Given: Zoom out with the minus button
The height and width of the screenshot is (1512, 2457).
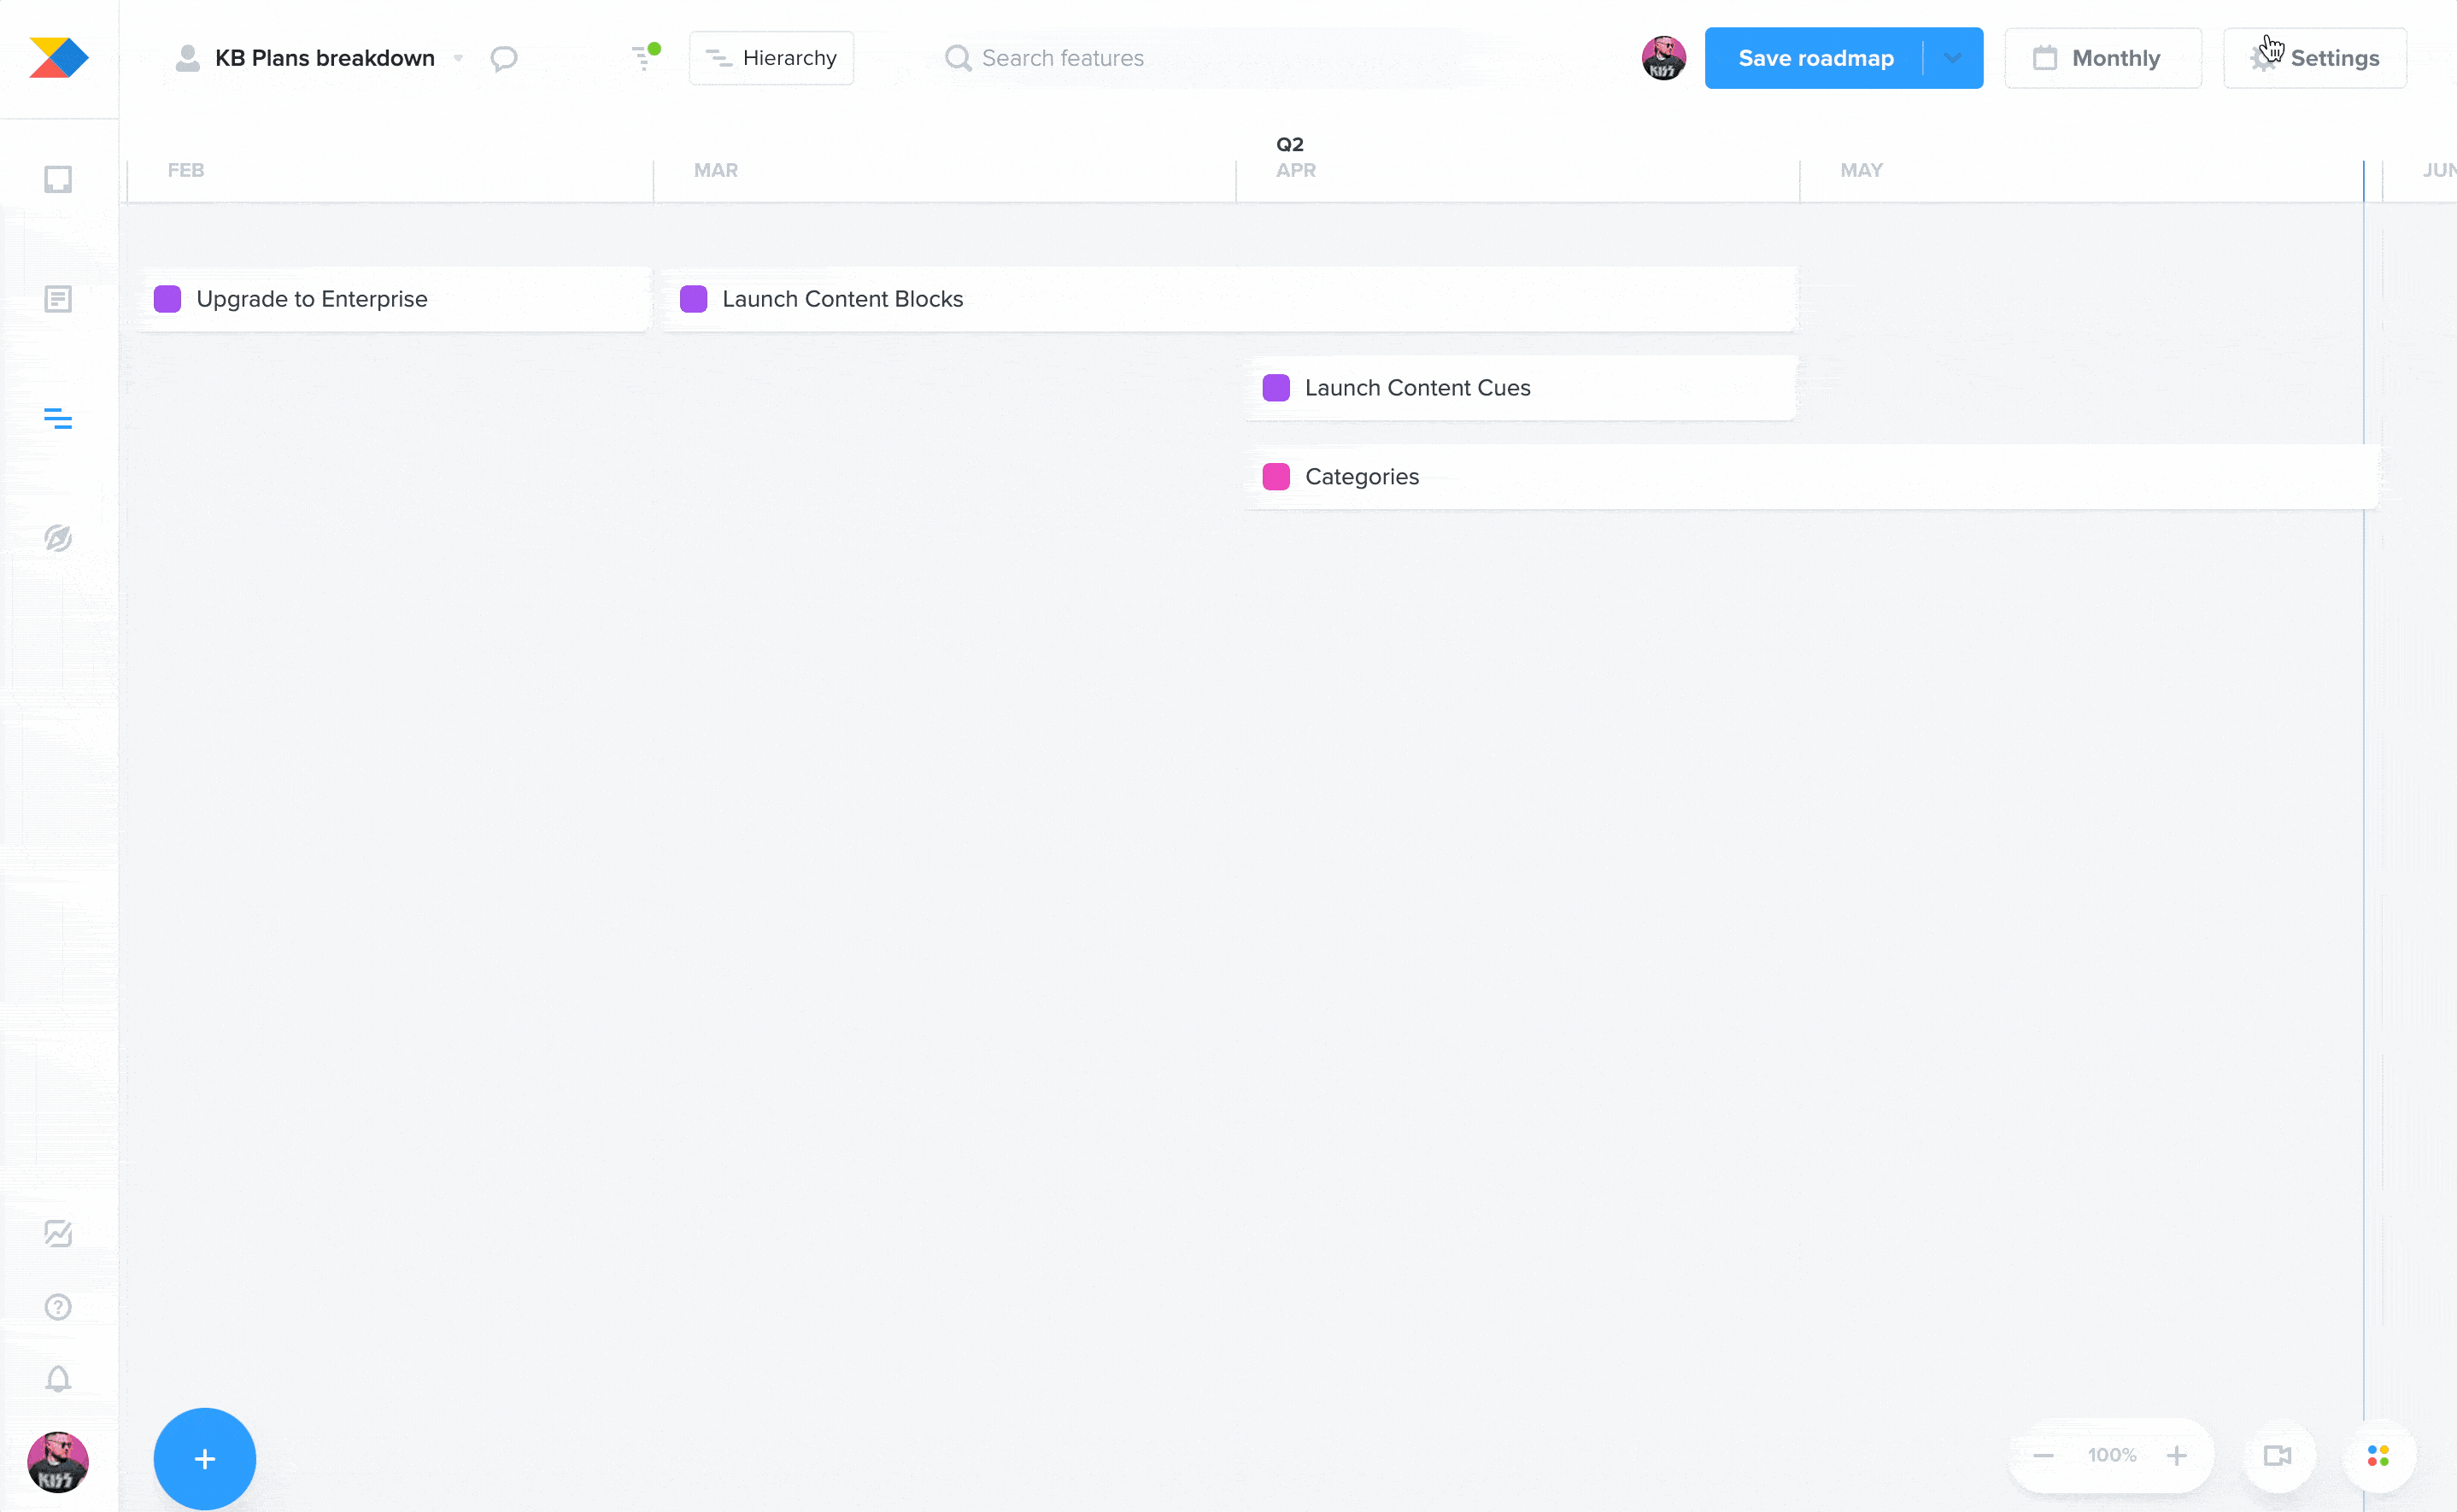Looking at the screenshot, I should pos(2043,1456).
